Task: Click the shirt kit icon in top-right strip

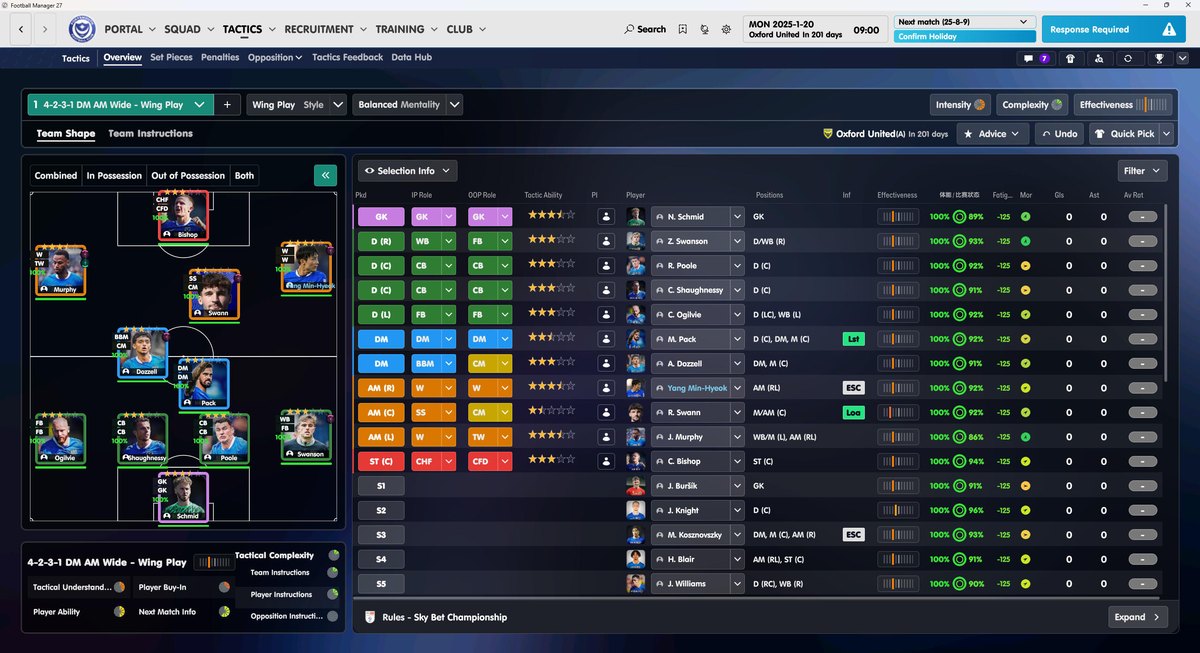Action: click(1070, 58)
